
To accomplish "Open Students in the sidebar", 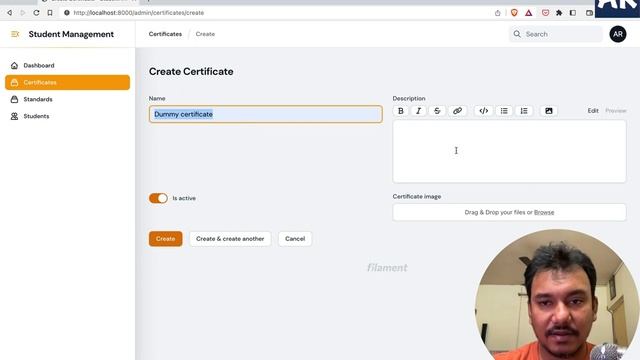I will pyautogui.click(x=67, y=116).
